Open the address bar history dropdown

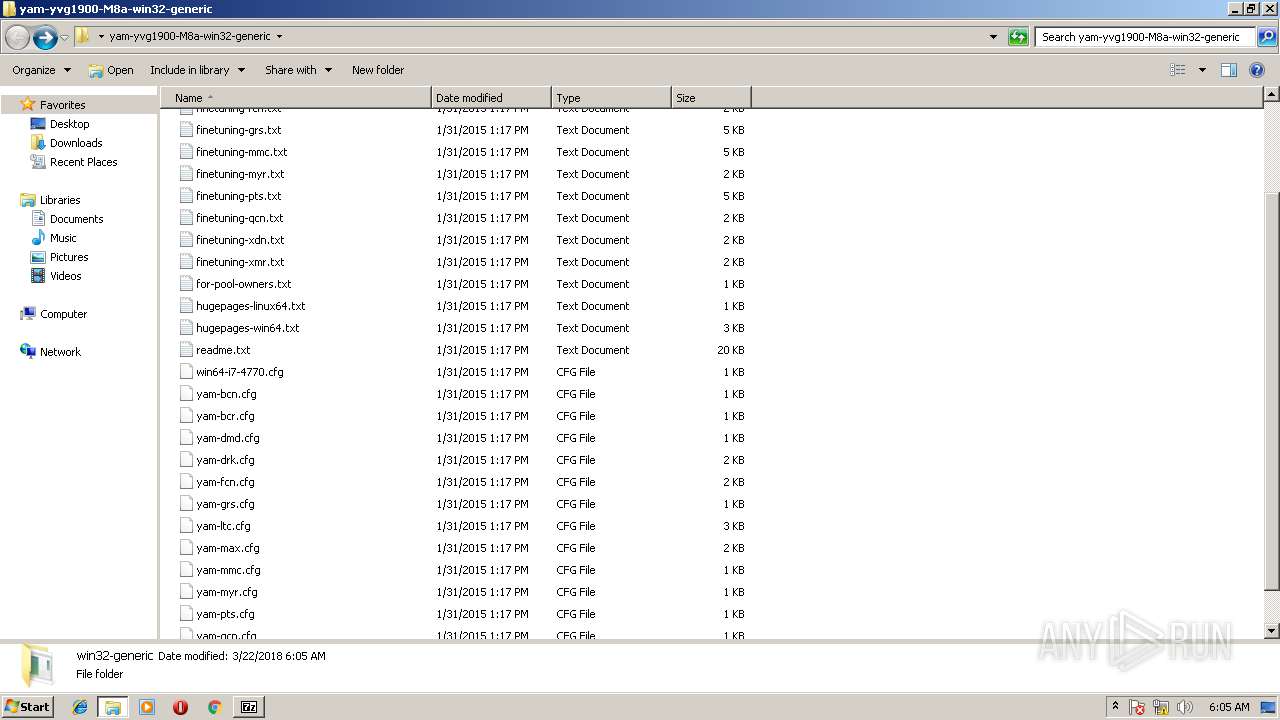click(993, 37)
